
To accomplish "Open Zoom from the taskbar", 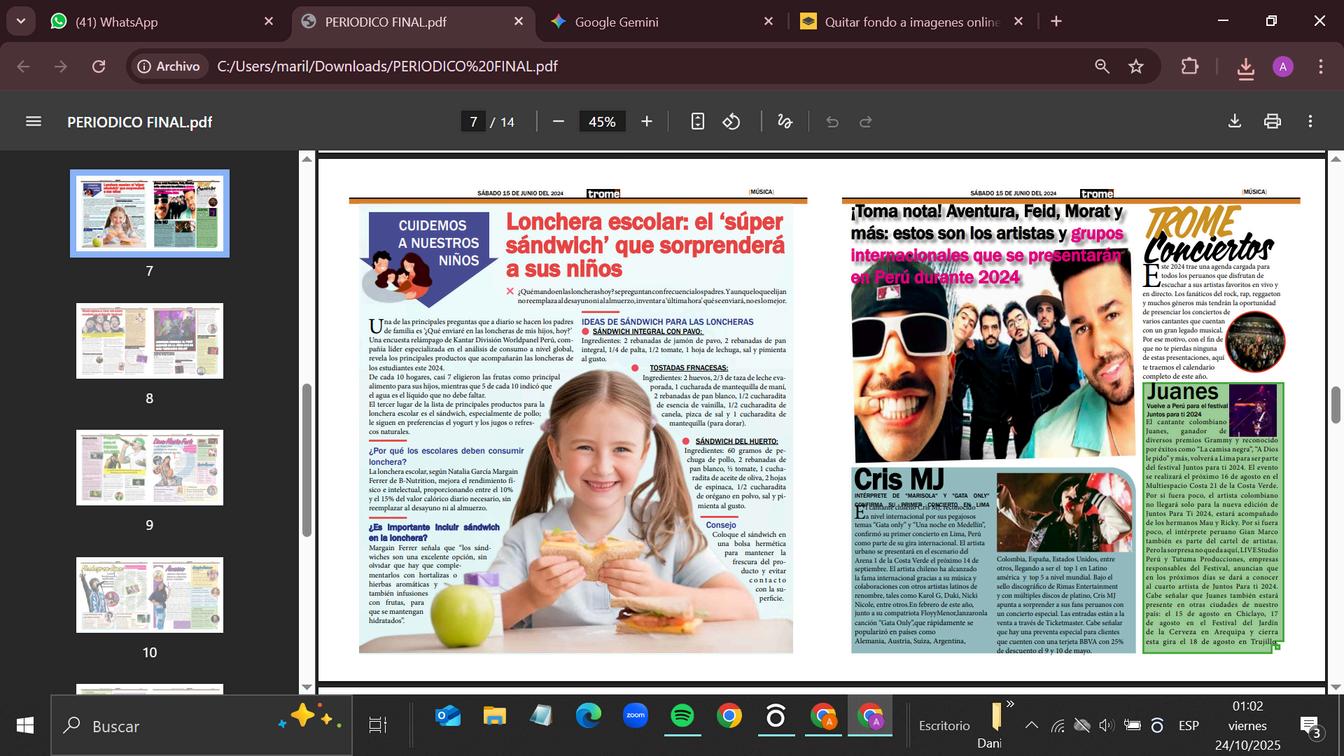I will (635, 716).
